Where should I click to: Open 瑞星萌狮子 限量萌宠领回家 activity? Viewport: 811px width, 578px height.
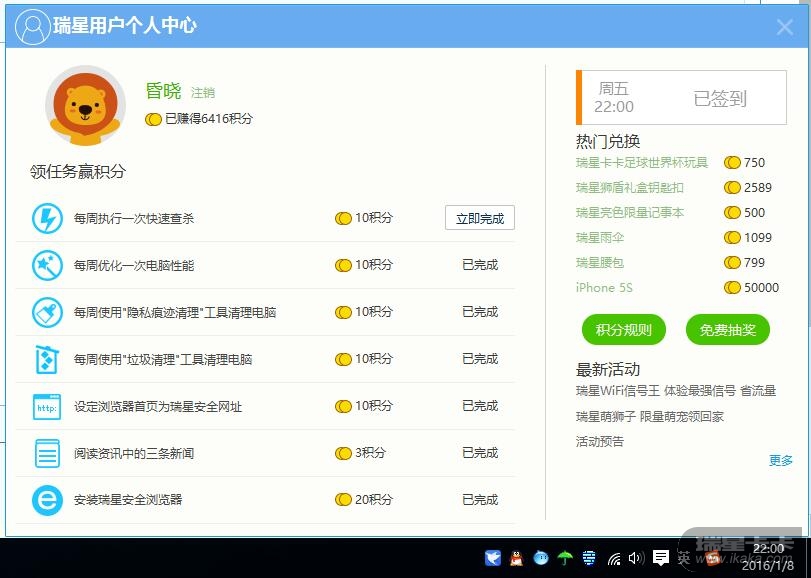650,416
